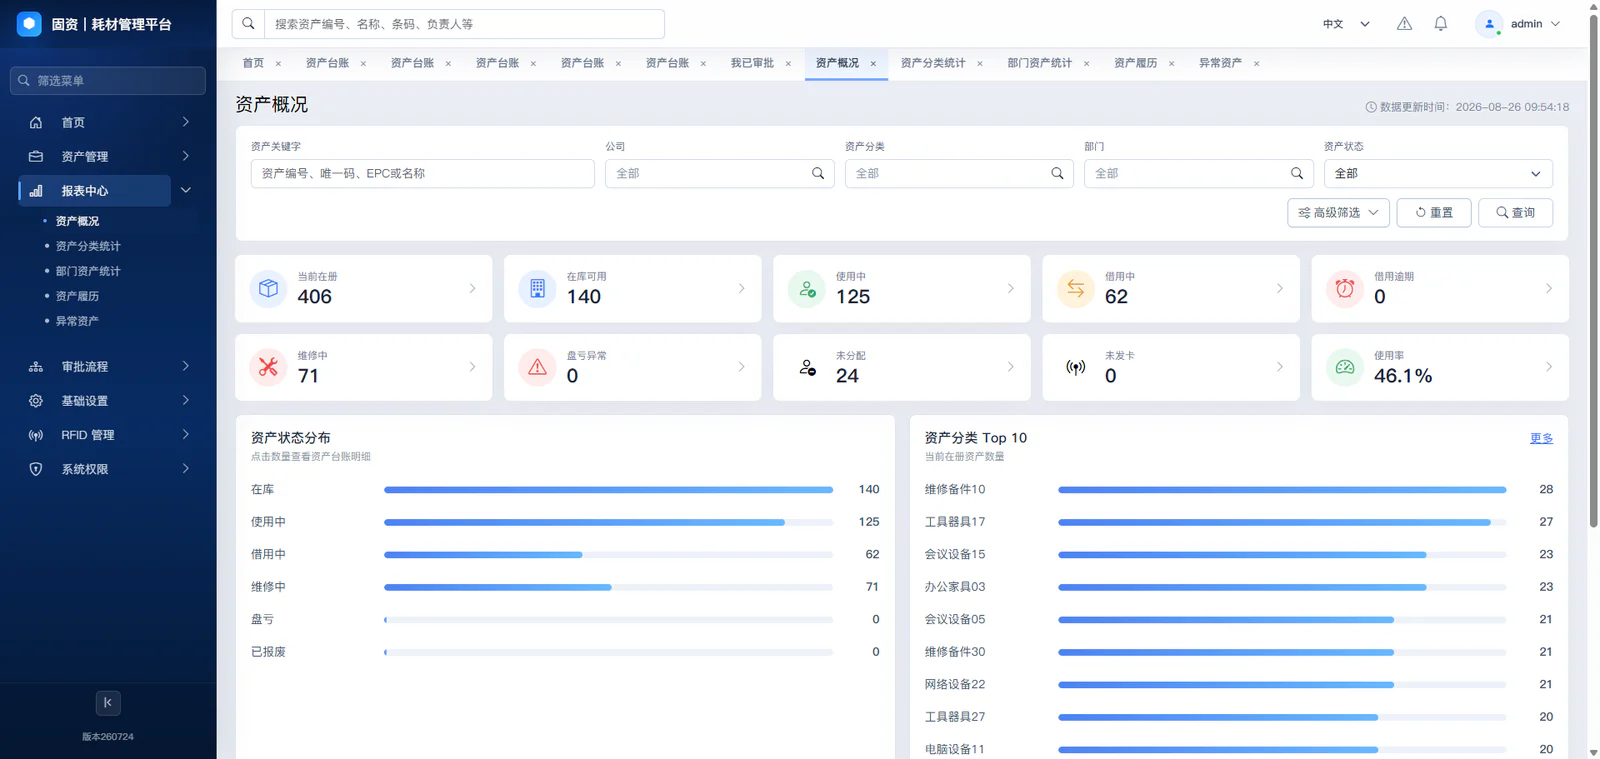
Task: Expand the 系统权限 menu chevron
Action: click(x=186, y=468)
